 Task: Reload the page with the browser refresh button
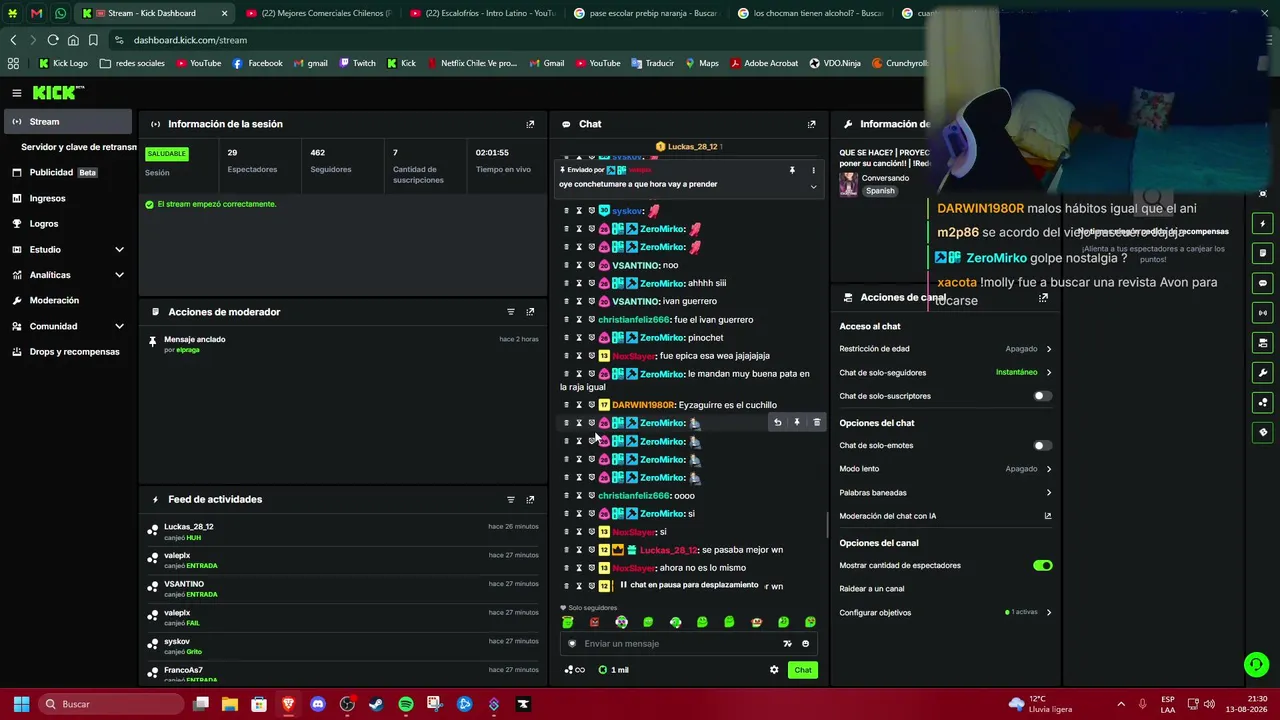pyautogui.click(x=53, y=40)
